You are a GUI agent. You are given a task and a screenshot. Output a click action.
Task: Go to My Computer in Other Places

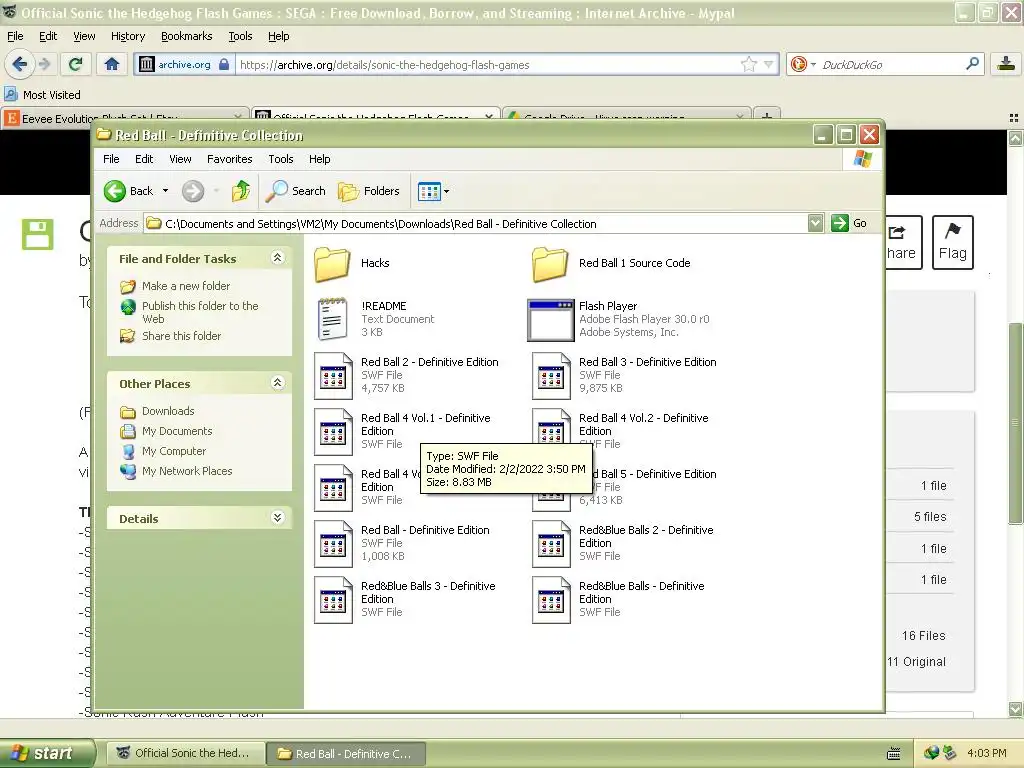pyautogui.click(x=174, y=451)
